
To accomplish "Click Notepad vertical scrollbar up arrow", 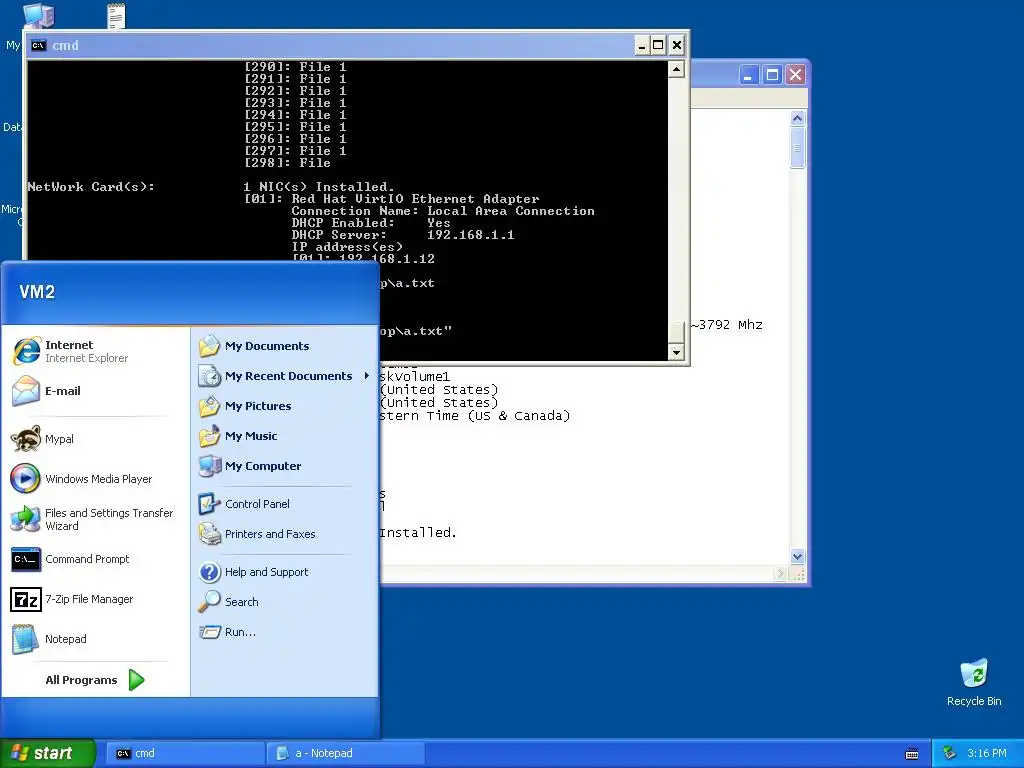I will [x=797, y=118].
